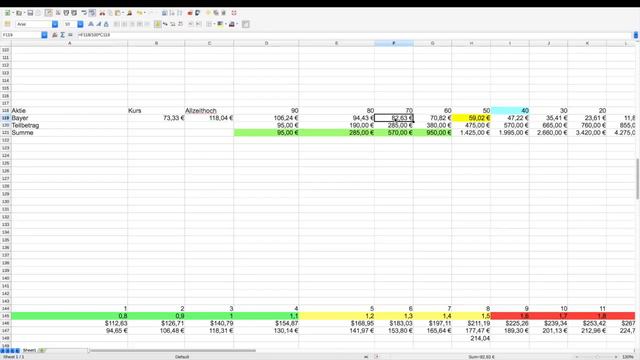The image size is (640, 360).
Task: Apply bold formatting
Action: (x=91, y=24)
